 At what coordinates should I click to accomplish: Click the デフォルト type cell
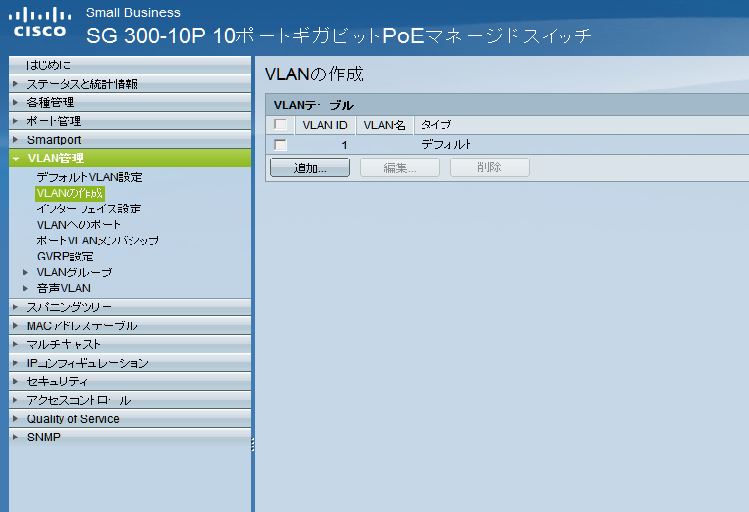point(446,145)
